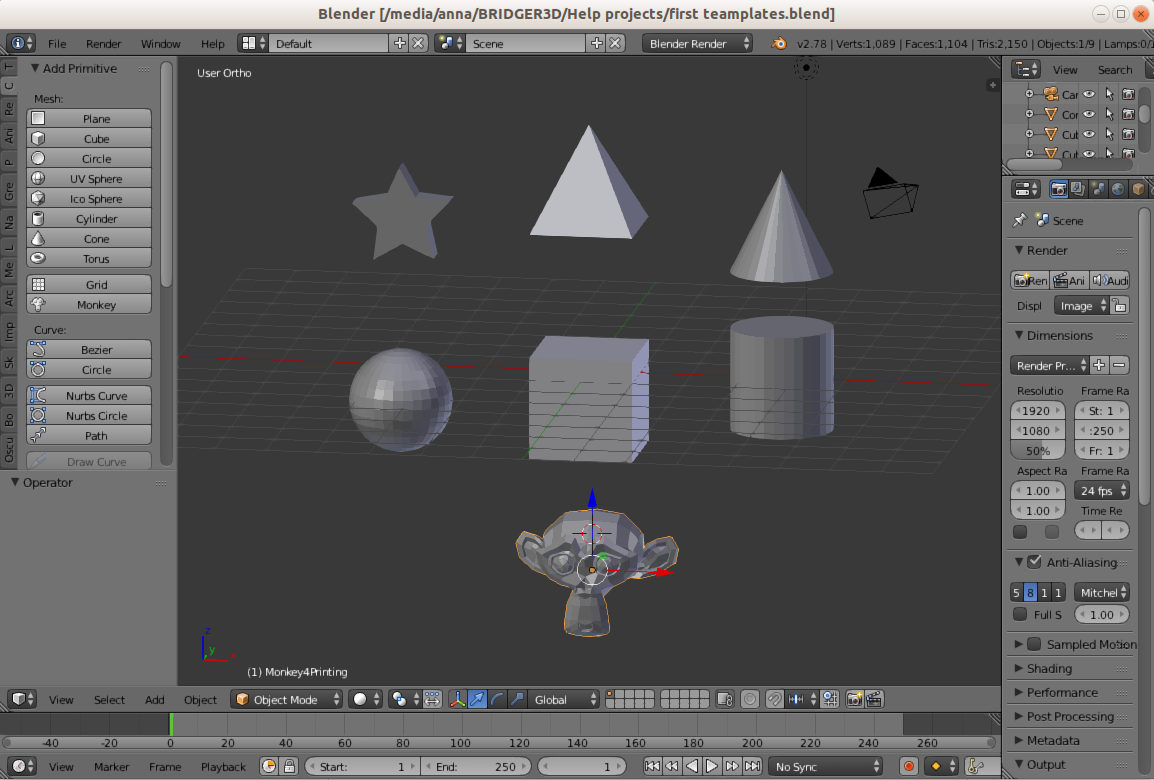Screen dimensions: 1154x780
Task: Open the Object Mode dropdown
Action: (x=287, y=699)
